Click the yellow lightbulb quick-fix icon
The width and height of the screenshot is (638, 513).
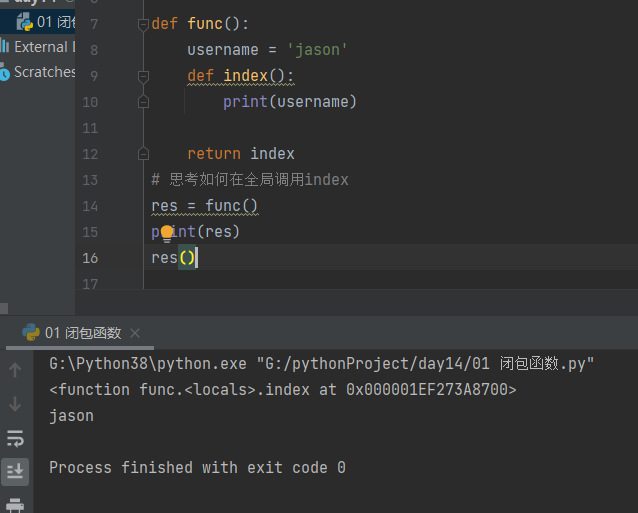[x=167, y=232]
